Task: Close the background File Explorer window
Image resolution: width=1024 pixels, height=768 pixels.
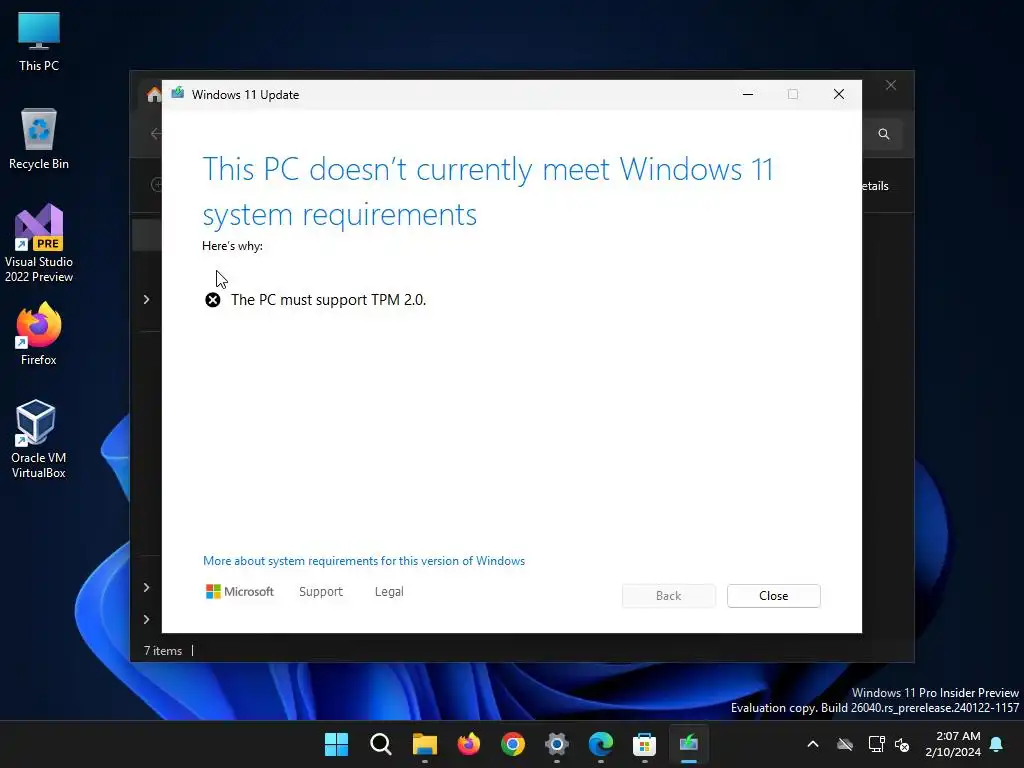Action: (891, 86)
